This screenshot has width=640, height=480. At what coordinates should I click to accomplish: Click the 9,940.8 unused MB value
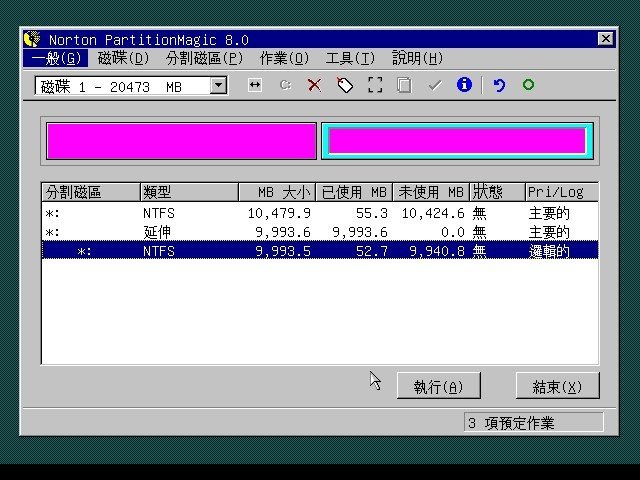[436, 251]
